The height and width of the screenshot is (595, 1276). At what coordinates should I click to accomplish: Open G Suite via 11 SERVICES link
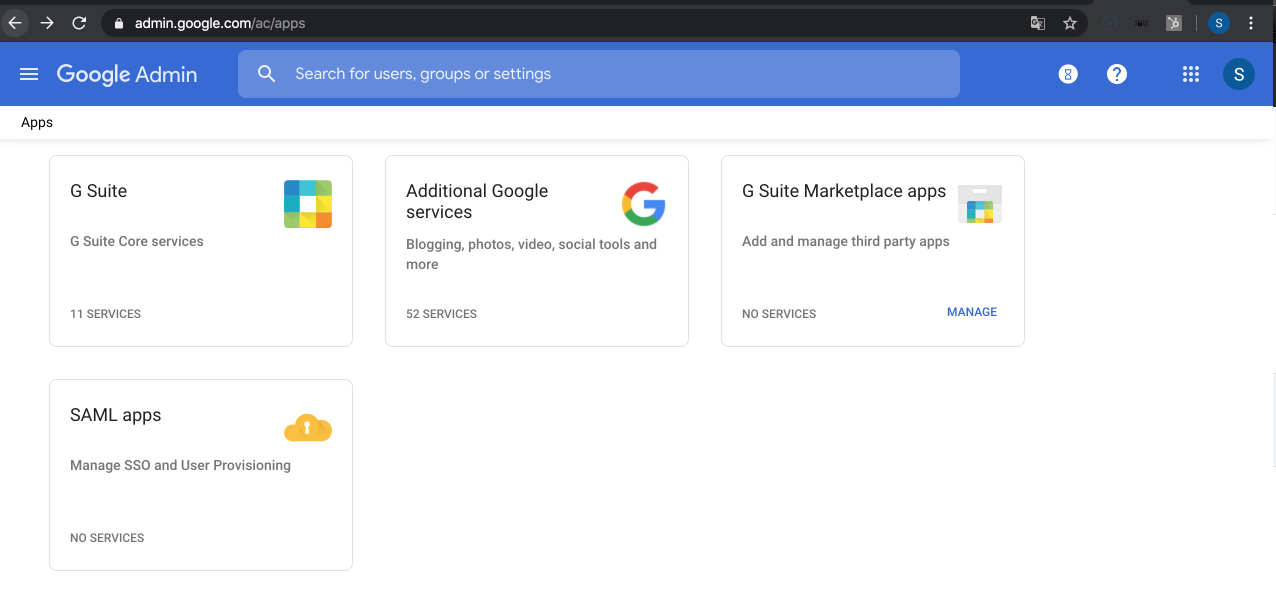pos(105,313)
